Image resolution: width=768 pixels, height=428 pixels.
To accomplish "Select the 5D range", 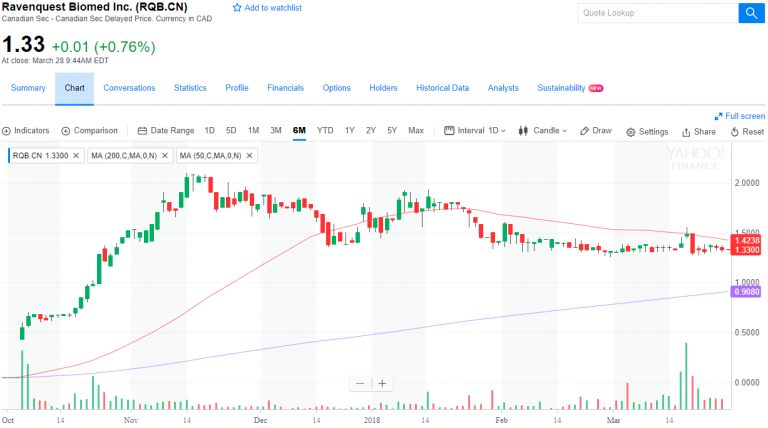I will tap(231, 131).
